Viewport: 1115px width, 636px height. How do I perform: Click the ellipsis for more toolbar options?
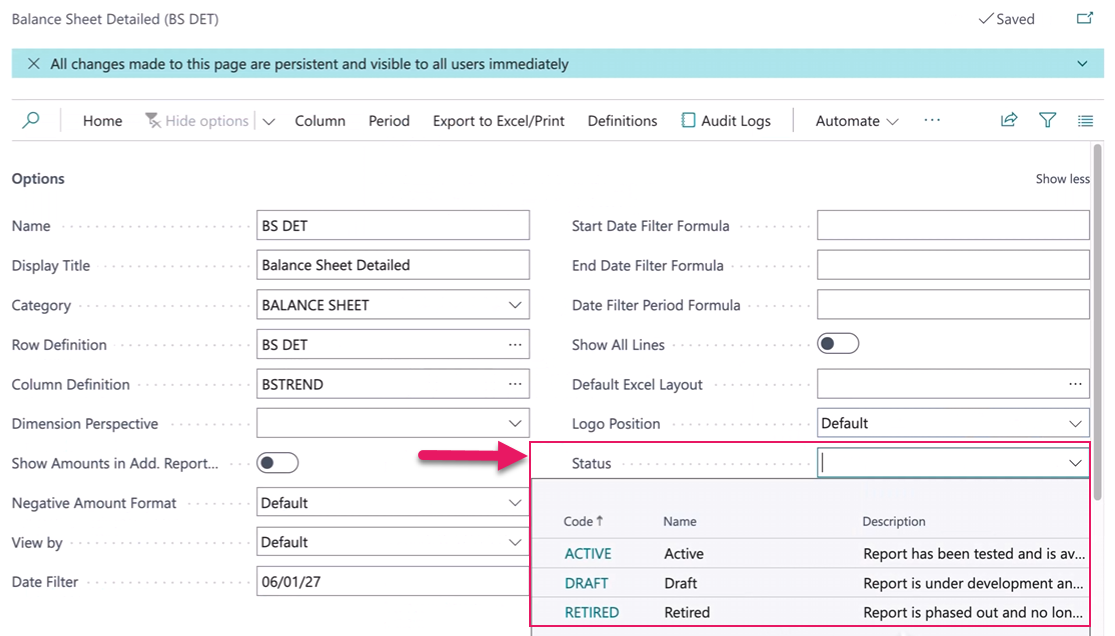pos(932,119)
